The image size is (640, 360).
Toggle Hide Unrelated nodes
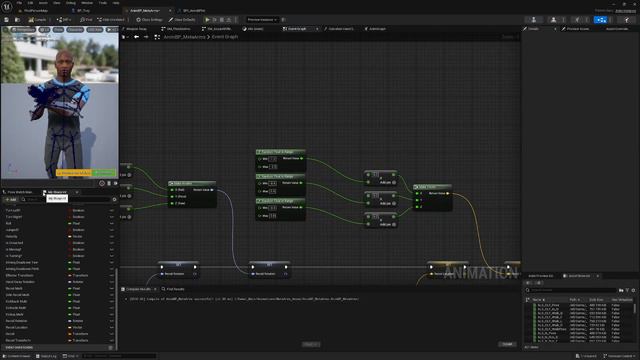point(111,20)
